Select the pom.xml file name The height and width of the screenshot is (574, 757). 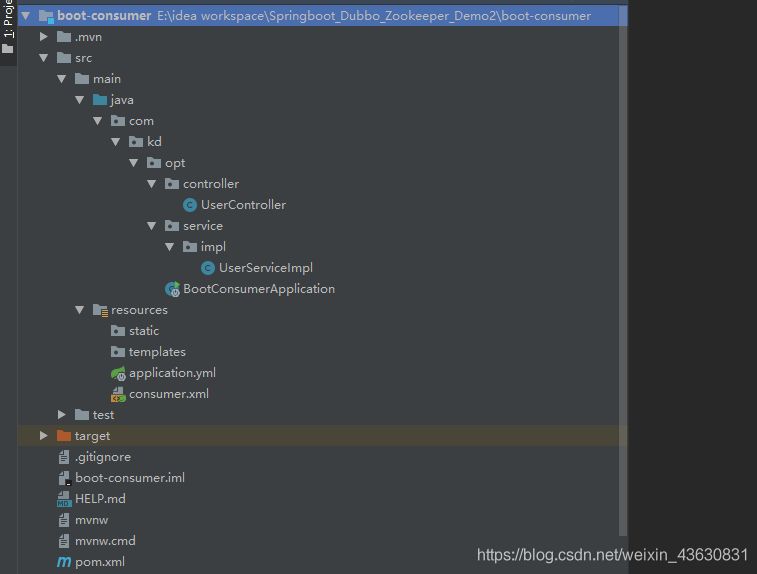pyautogui.click(x=100, y=562)
